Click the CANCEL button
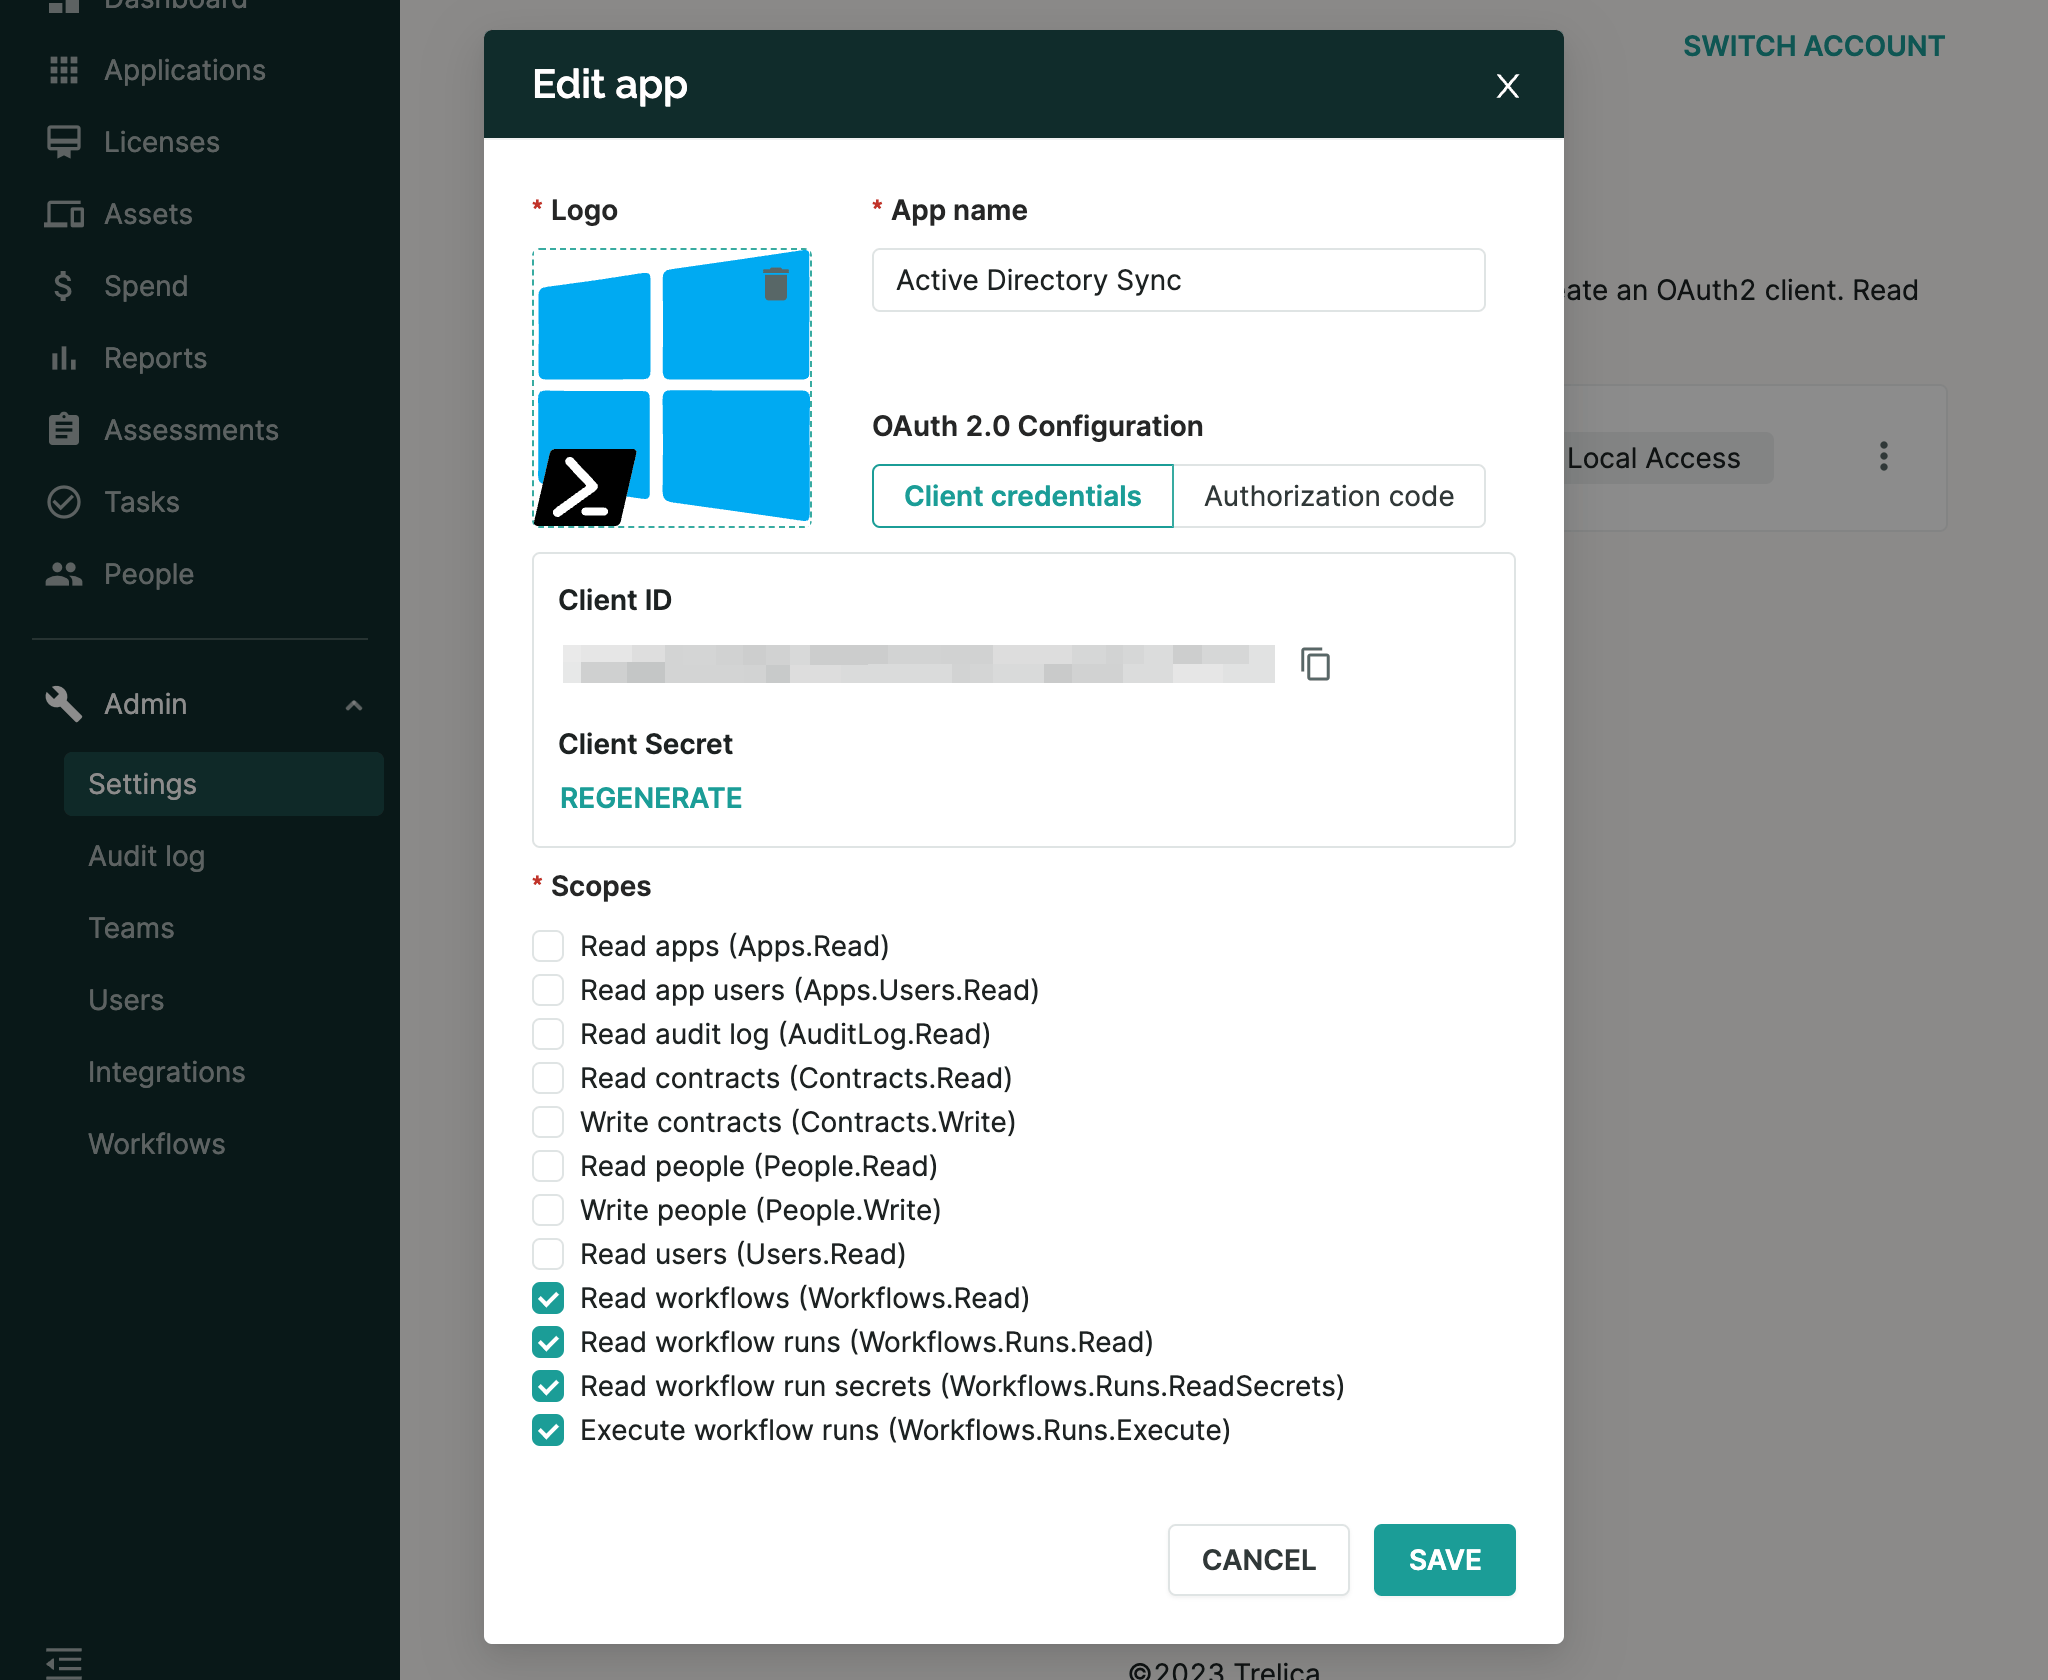 1259,1560
